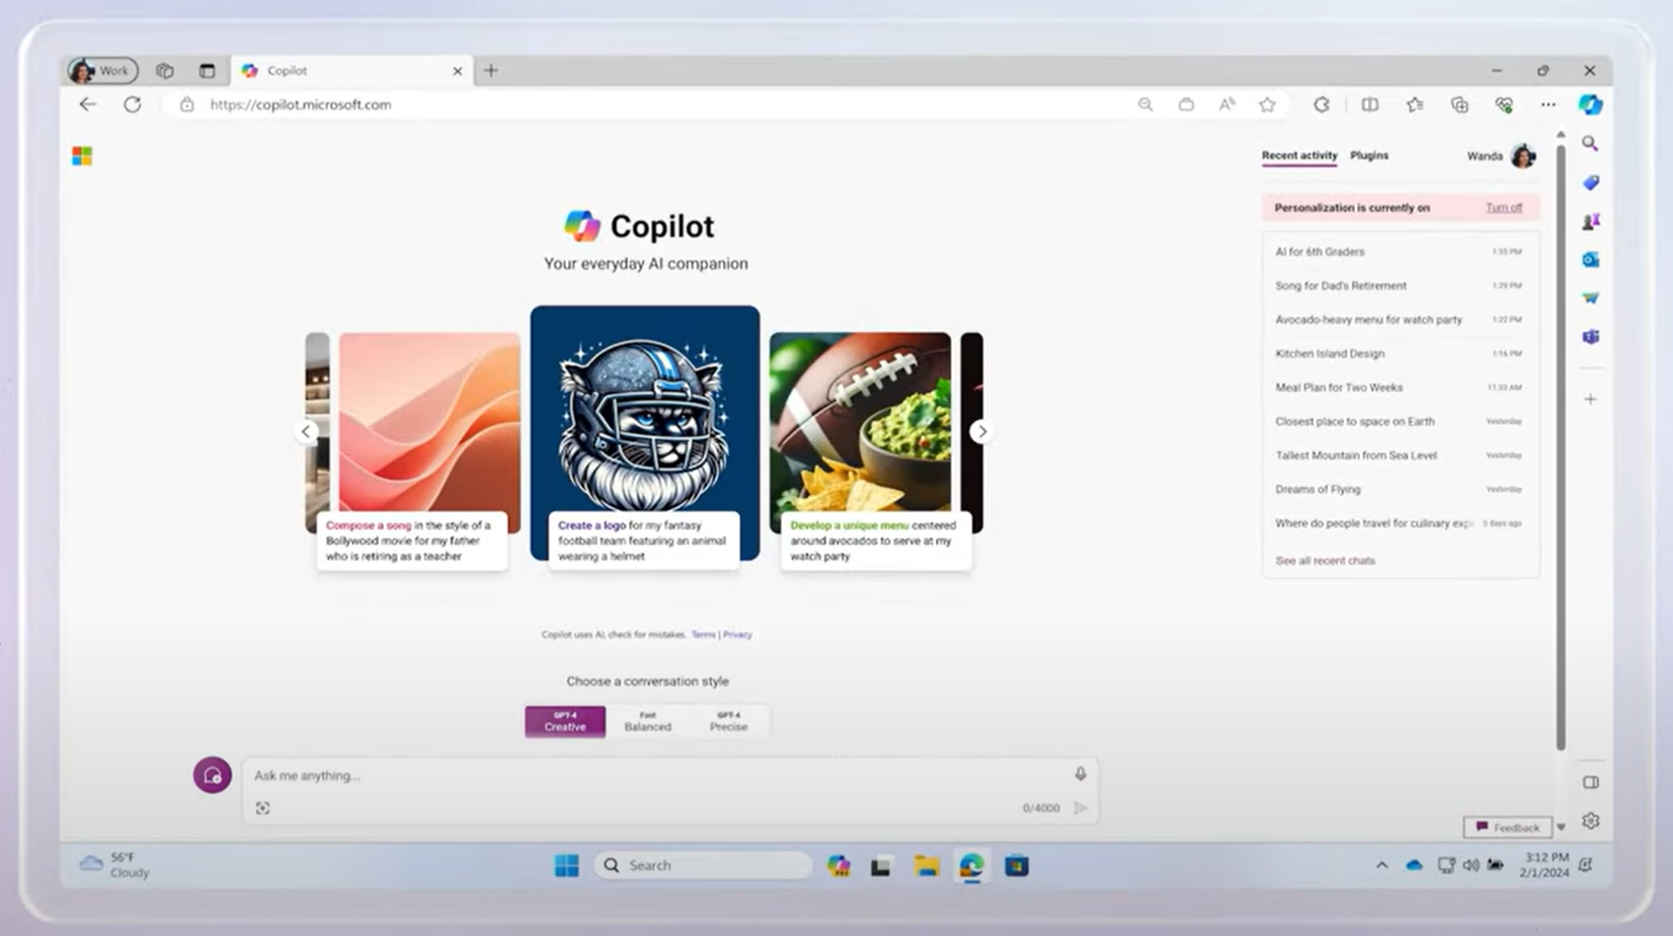Open the shopping bag icon in address bar

coord(1186,104)
